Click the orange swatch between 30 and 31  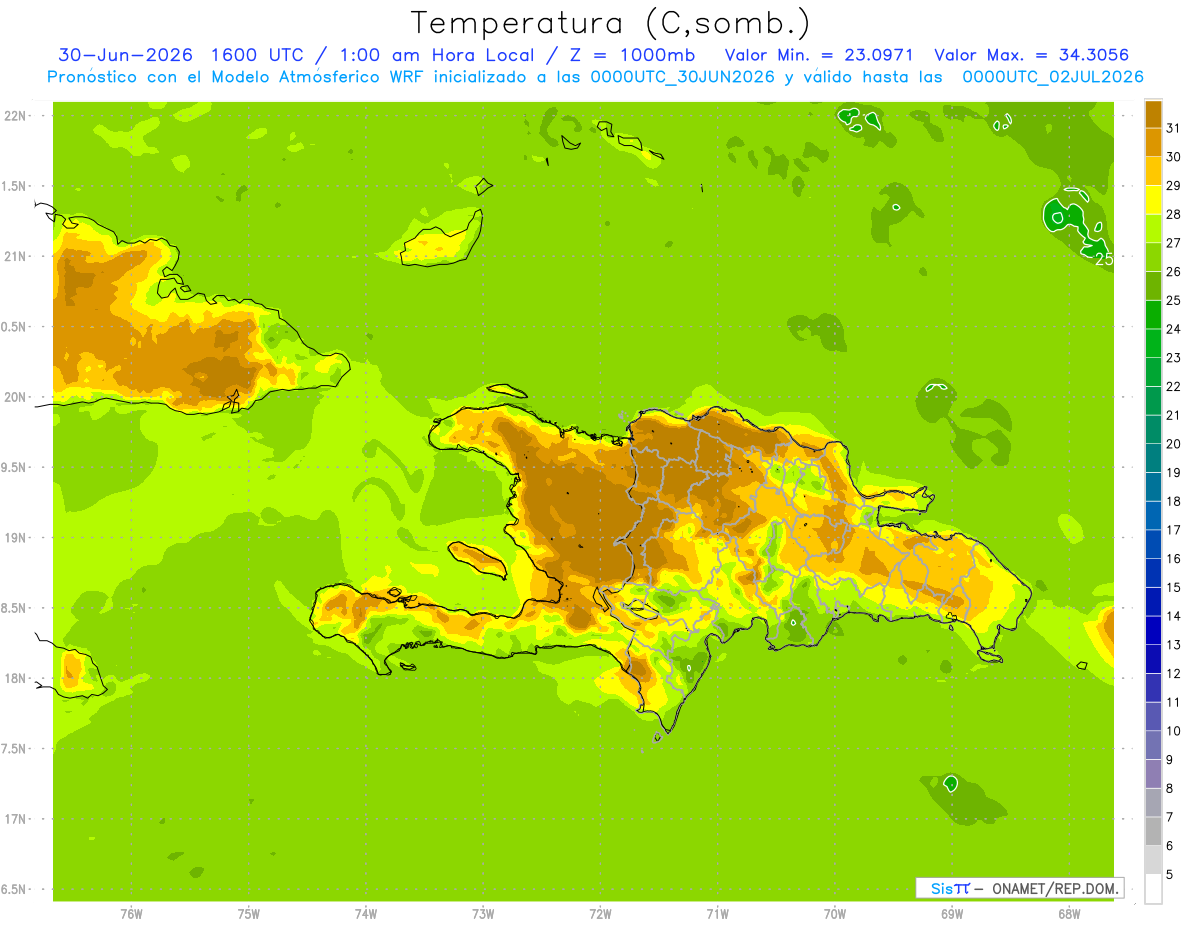(x=1153, y=142)
